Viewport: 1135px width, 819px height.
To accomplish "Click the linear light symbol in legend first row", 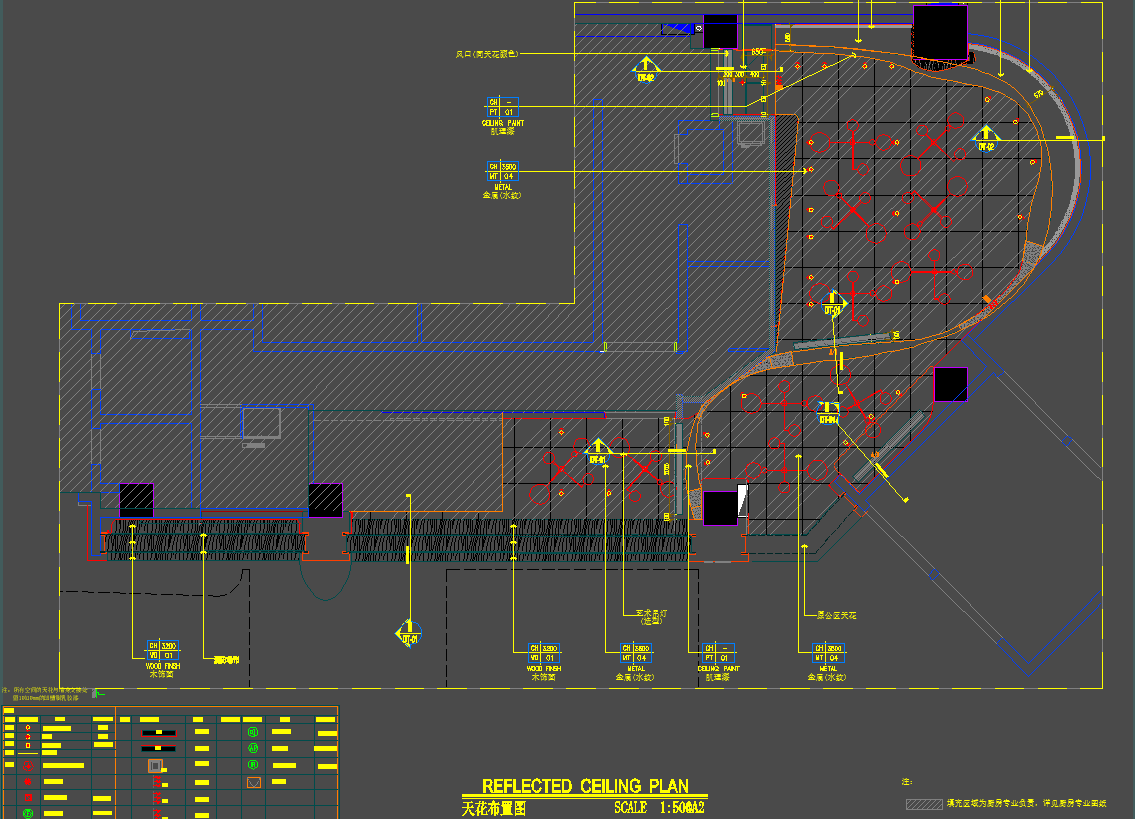I will (x=159, y=732).
